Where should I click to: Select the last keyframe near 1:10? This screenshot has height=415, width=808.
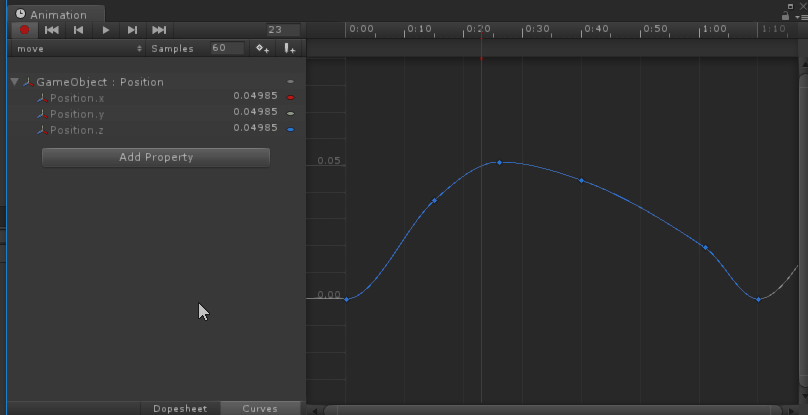click(759, 300)
